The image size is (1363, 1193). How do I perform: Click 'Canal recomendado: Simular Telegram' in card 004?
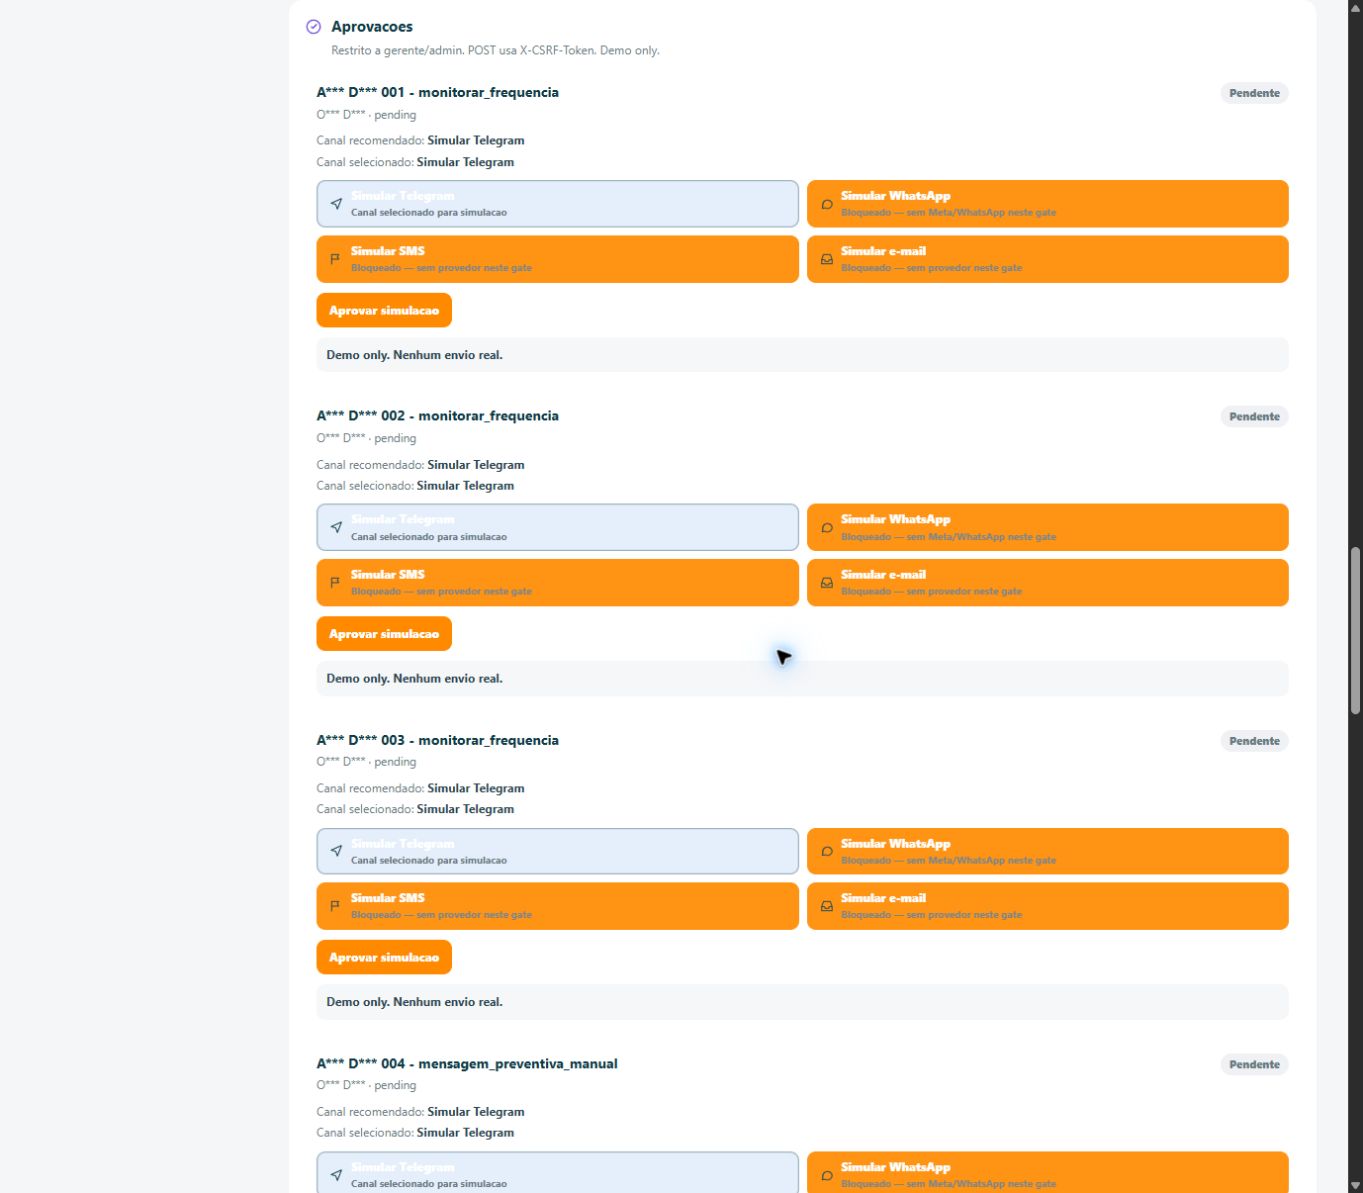tap(420, 1112)
